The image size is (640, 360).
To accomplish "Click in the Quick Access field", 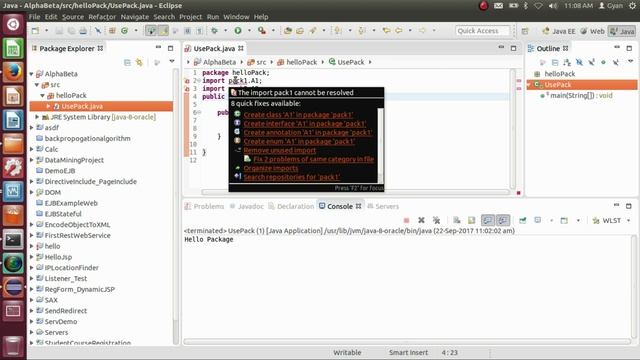I will pos(482,31).
